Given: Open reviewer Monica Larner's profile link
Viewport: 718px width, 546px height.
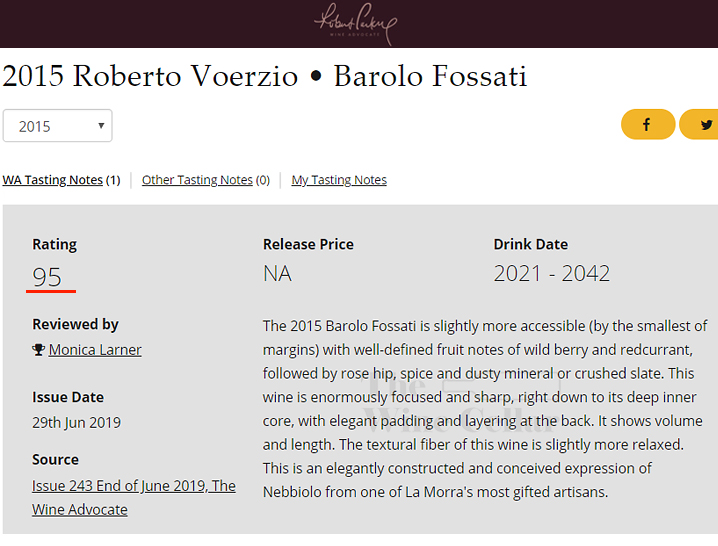Looking at the screenshot, I should (95, 350).
